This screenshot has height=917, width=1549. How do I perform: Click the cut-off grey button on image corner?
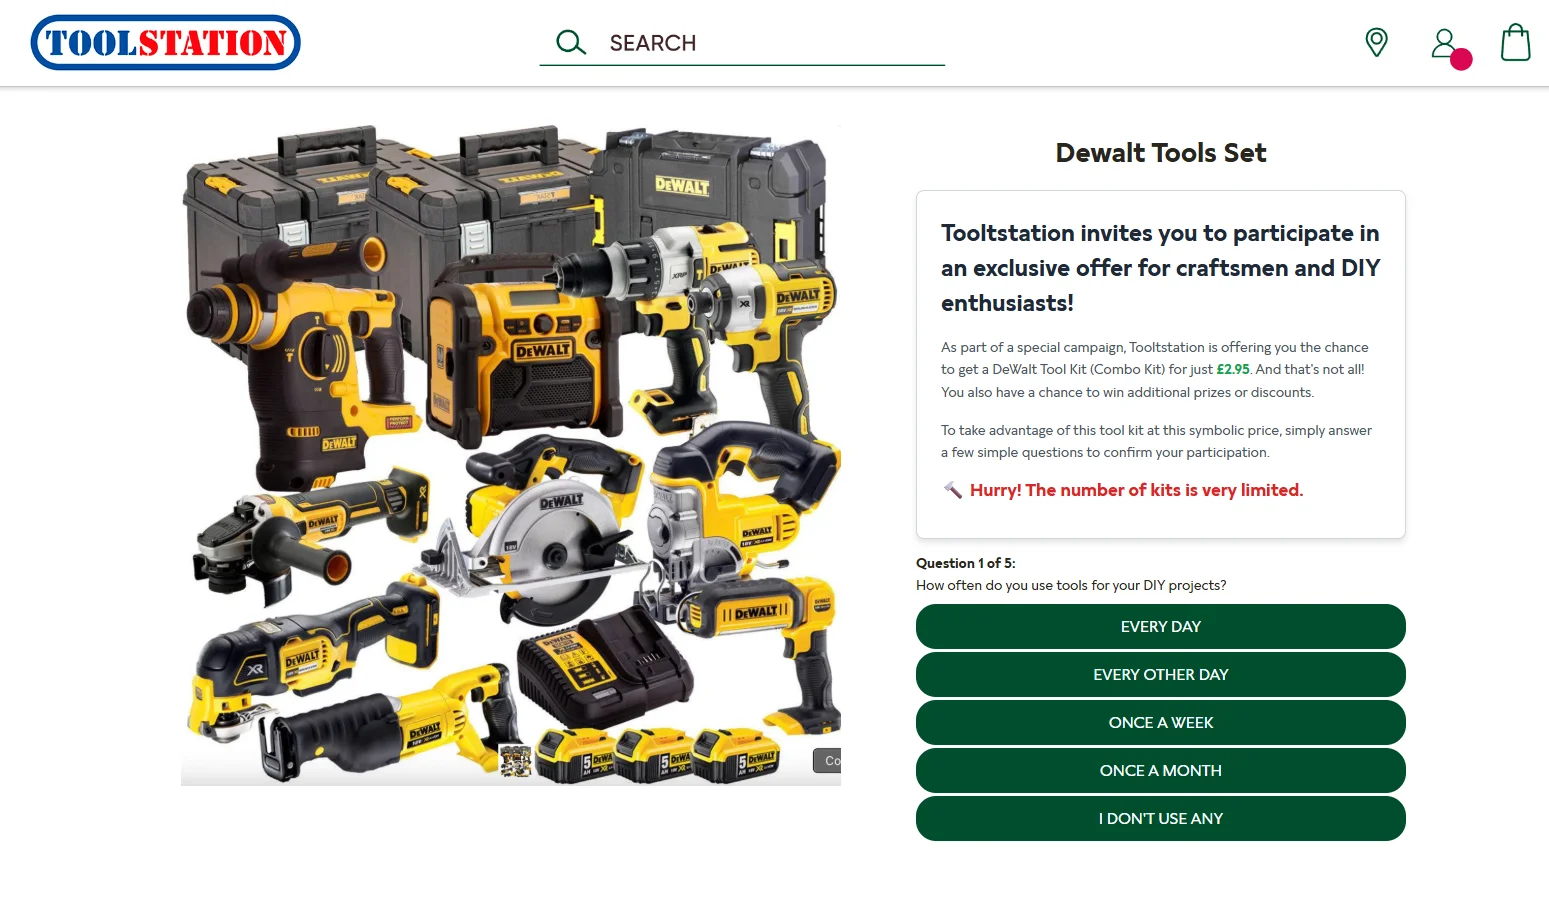pyautogui.click(x=827, y=761)
